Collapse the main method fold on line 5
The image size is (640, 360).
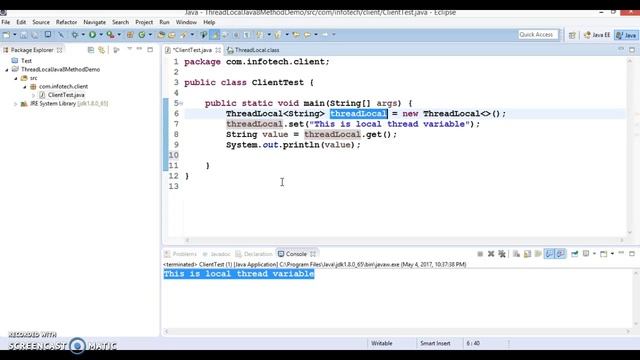181,103
